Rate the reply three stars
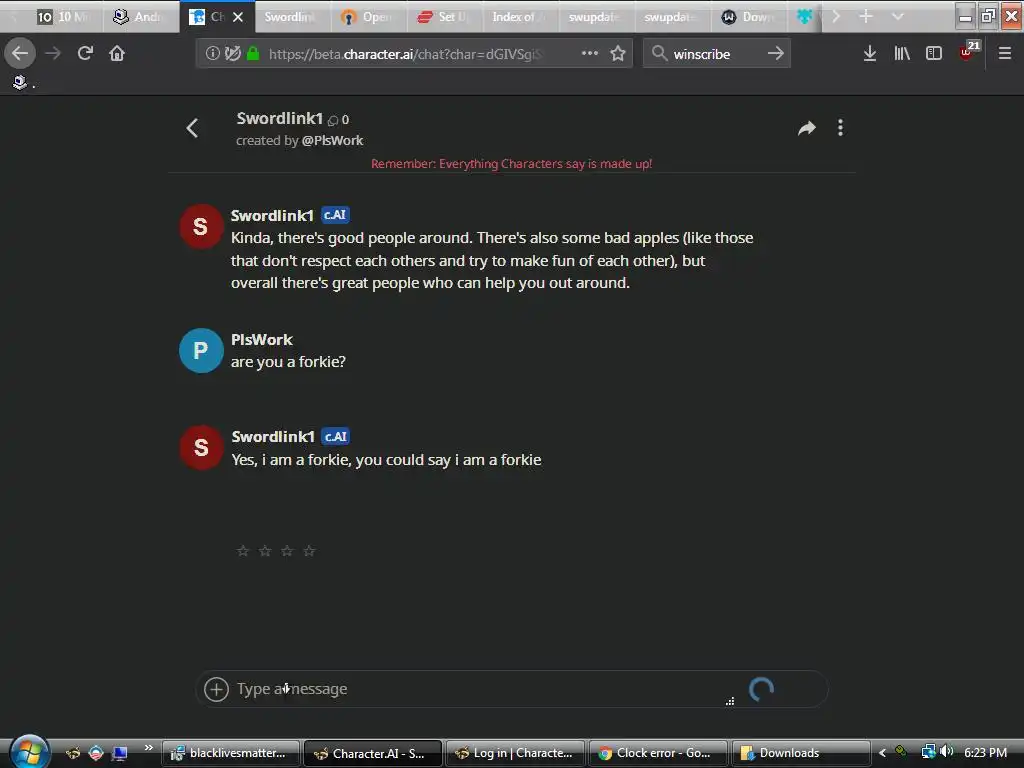This screenshot has width=1024, height=768. click(287, 551)
